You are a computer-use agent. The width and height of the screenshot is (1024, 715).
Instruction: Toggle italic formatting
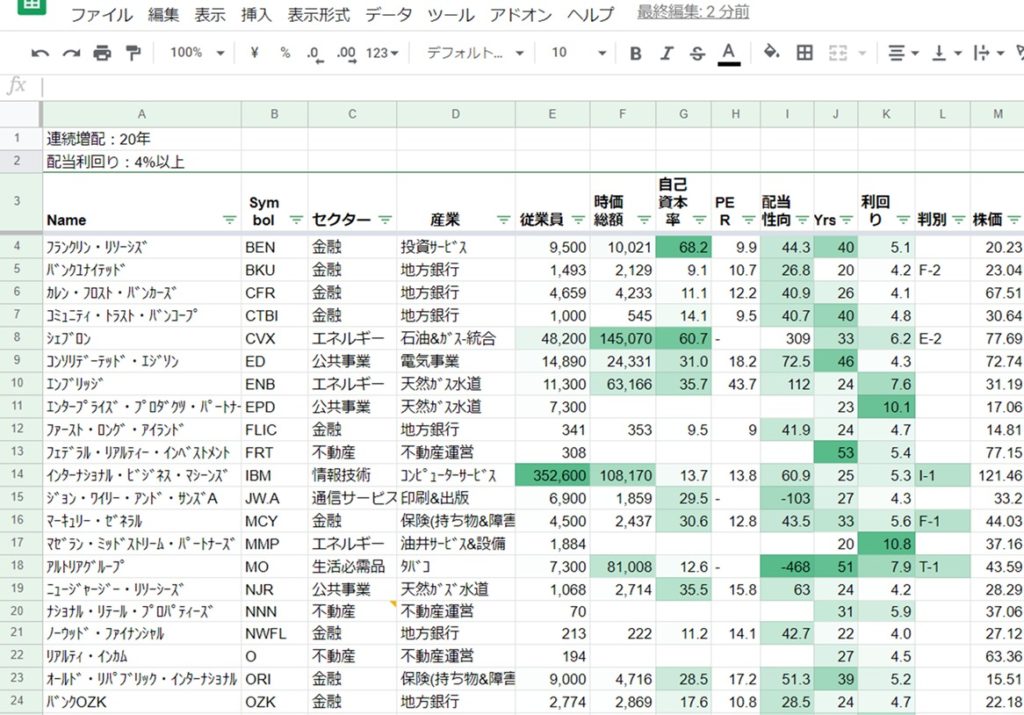click(666, 54)
